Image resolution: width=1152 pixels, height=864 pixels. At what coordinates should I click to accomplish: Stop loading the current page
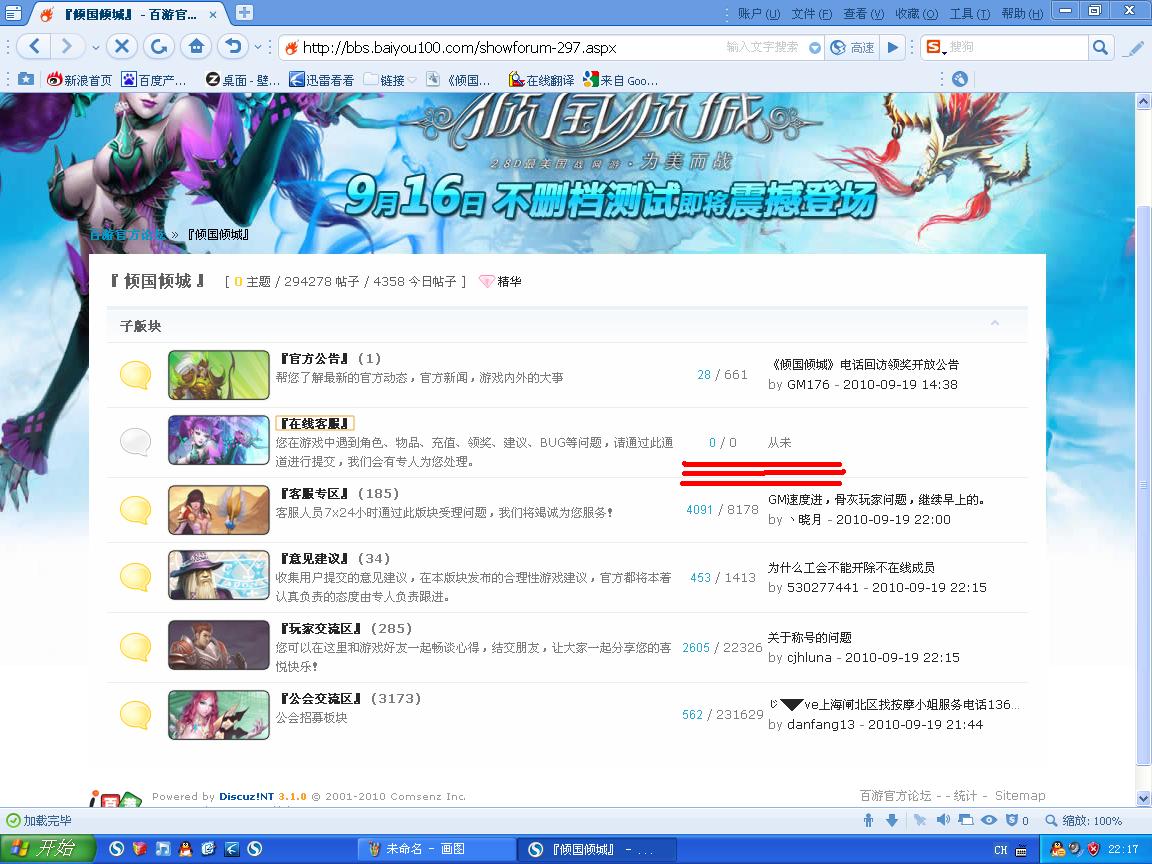pyautogui.click(x=121, y=47)
